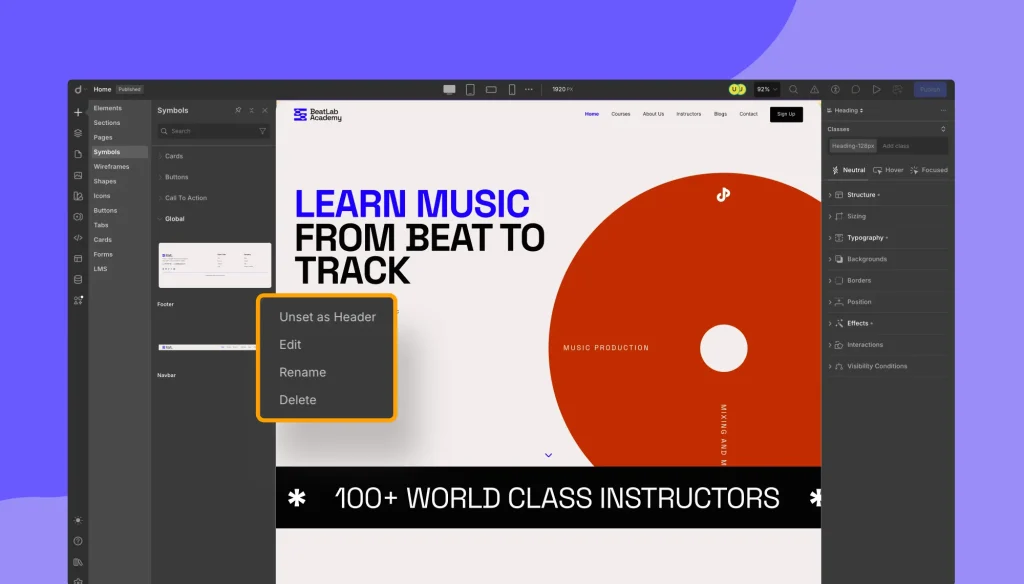The width and height of the screenshot is (1024, 584).
Task: Switch to the Hover state
Action: (888, 170)
